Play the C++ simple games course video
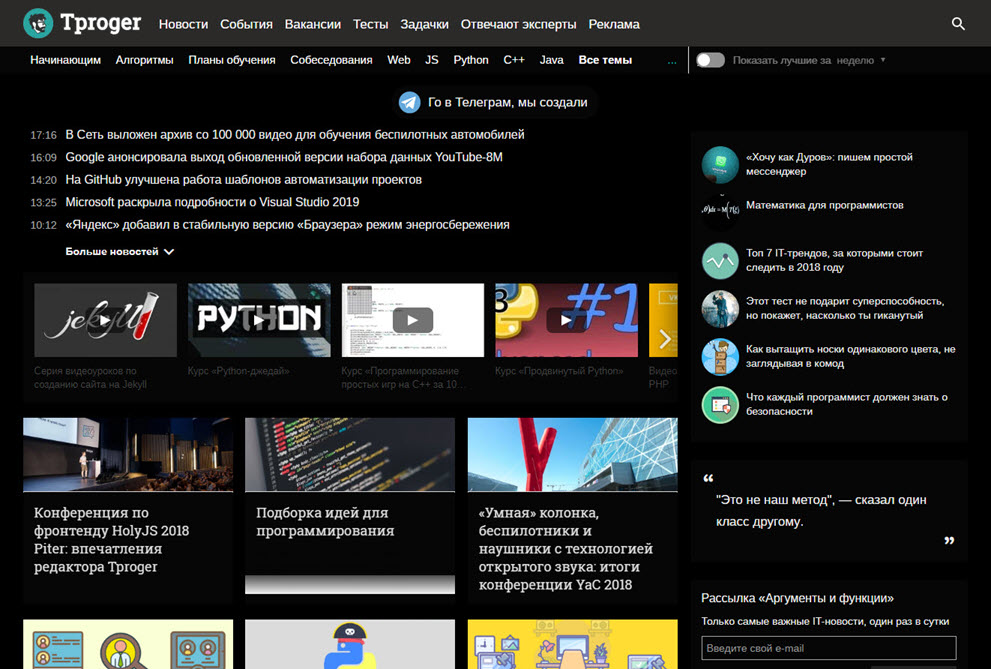This screenshot has height=669, width=991. (413, 320)
